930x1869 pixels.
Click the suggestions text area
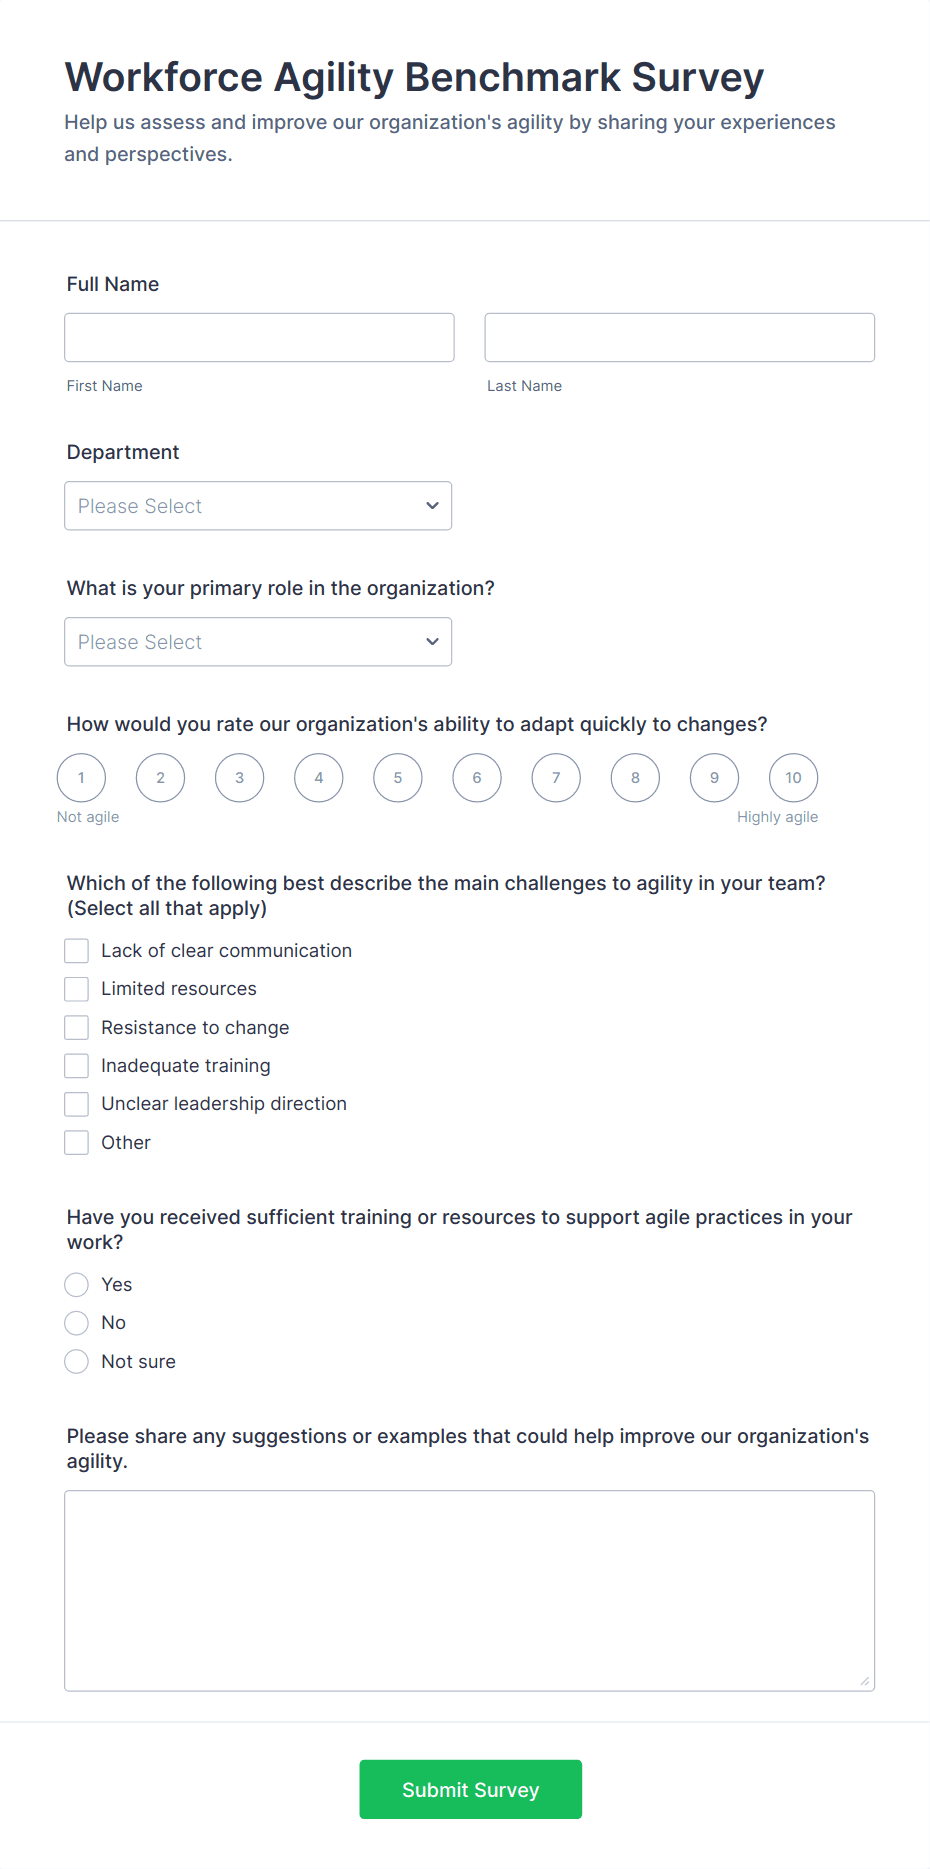coord(469,1590)
